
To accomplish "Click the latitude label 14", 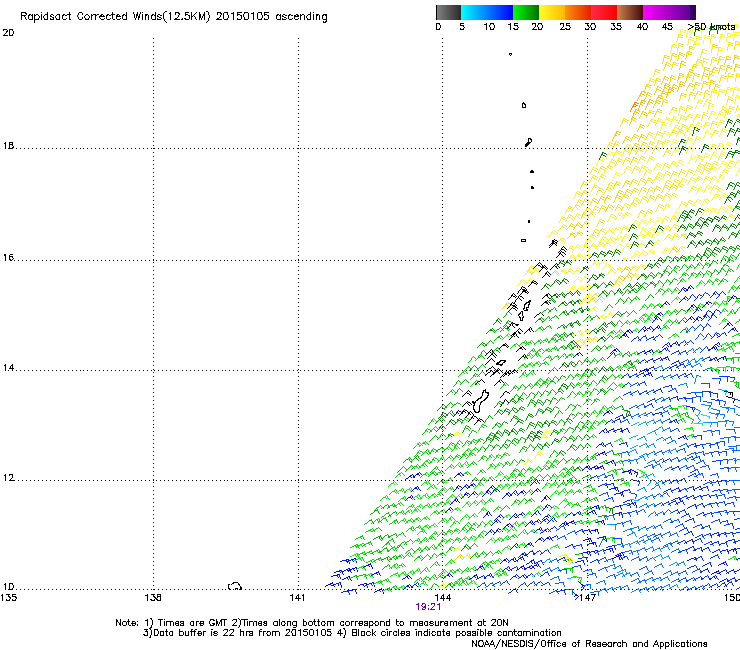I will (8, 368).
